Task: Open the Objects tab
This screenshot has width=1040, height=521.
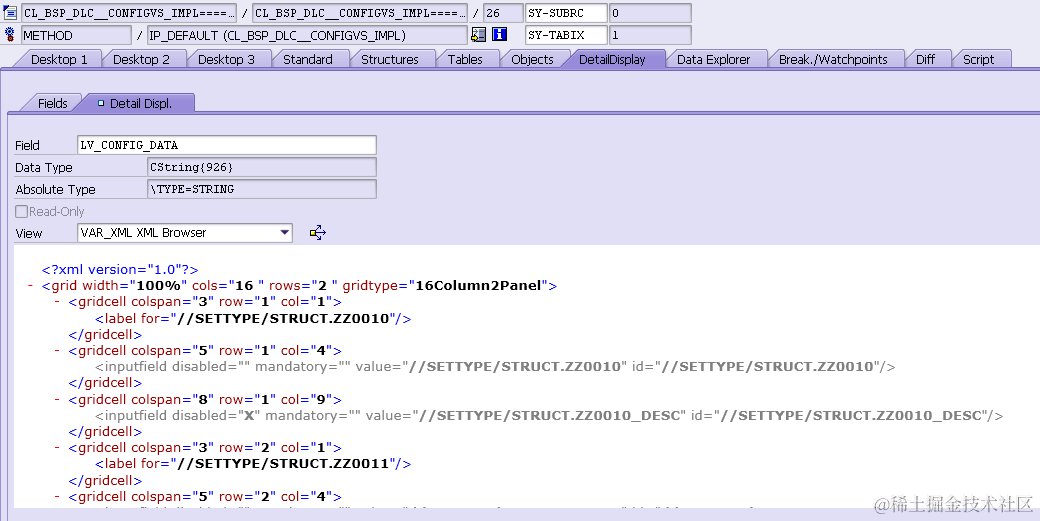Action: [x=532, y=59]
